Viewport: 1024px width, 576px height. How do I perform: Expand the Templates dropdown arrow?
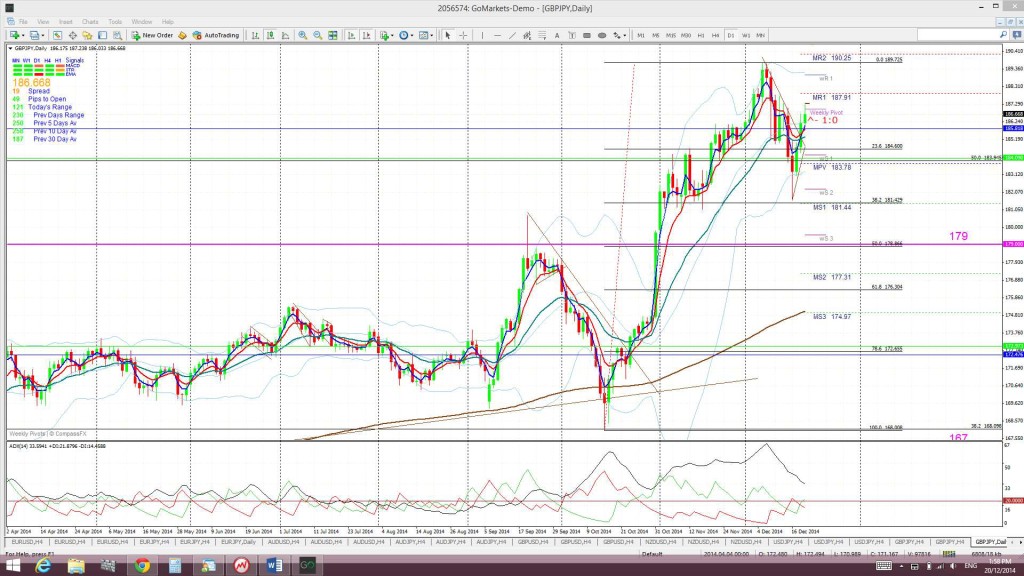[432, 35]
